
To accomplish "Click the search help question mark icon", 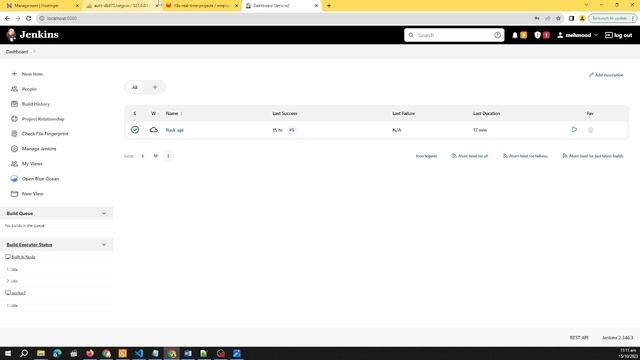I will coord(497,35).
